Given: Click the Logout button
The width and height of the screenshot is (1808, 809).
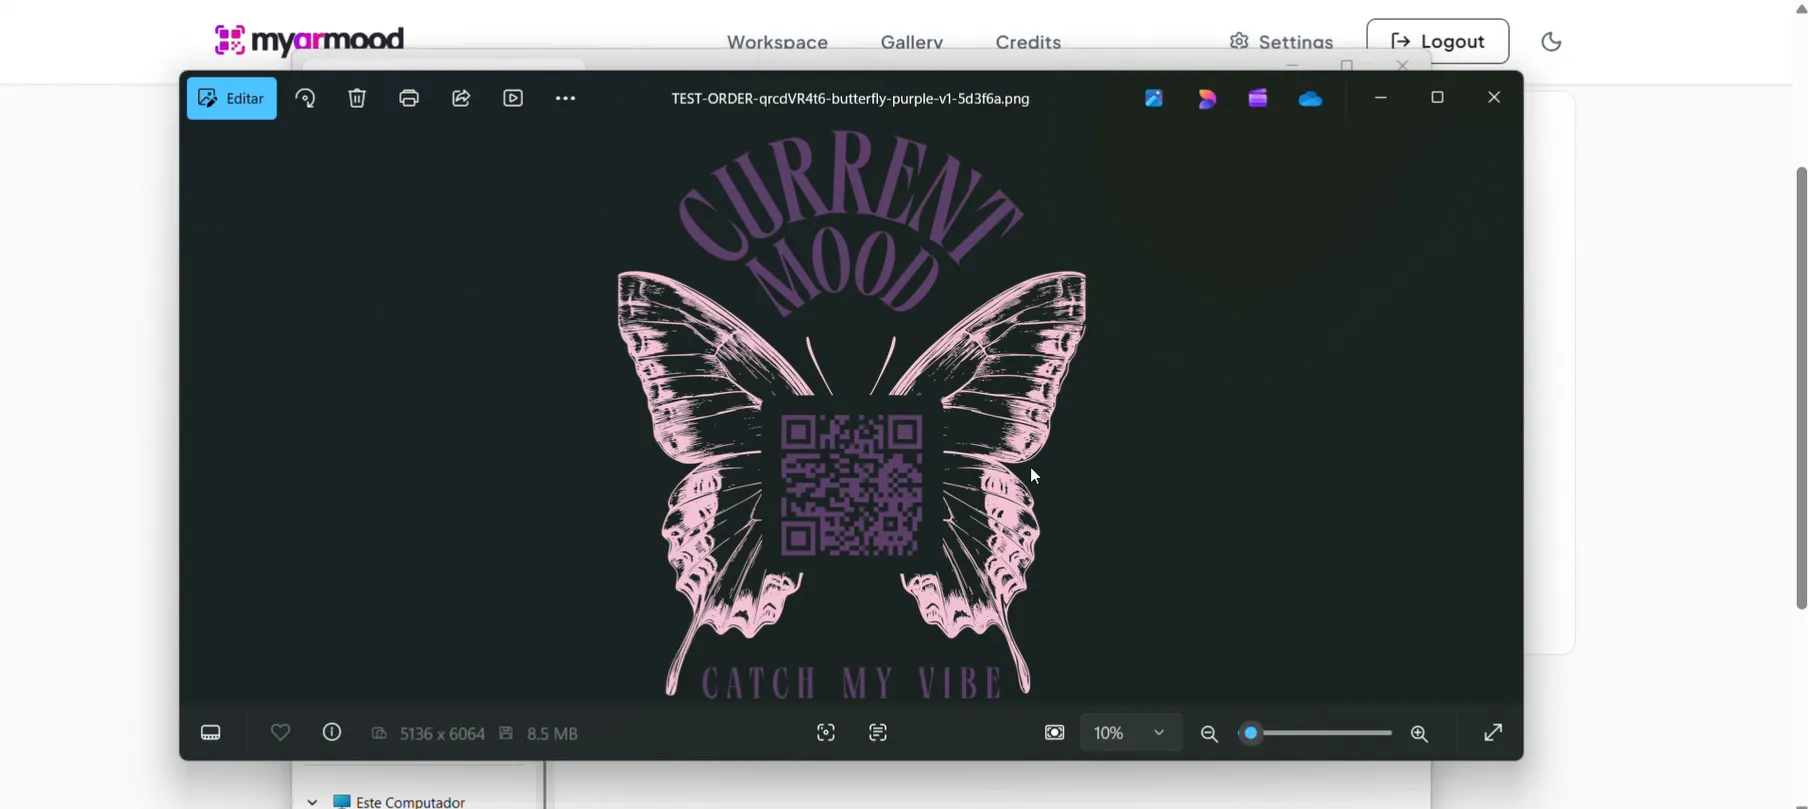Looking at the screenshot, I should pos(1438,41).
